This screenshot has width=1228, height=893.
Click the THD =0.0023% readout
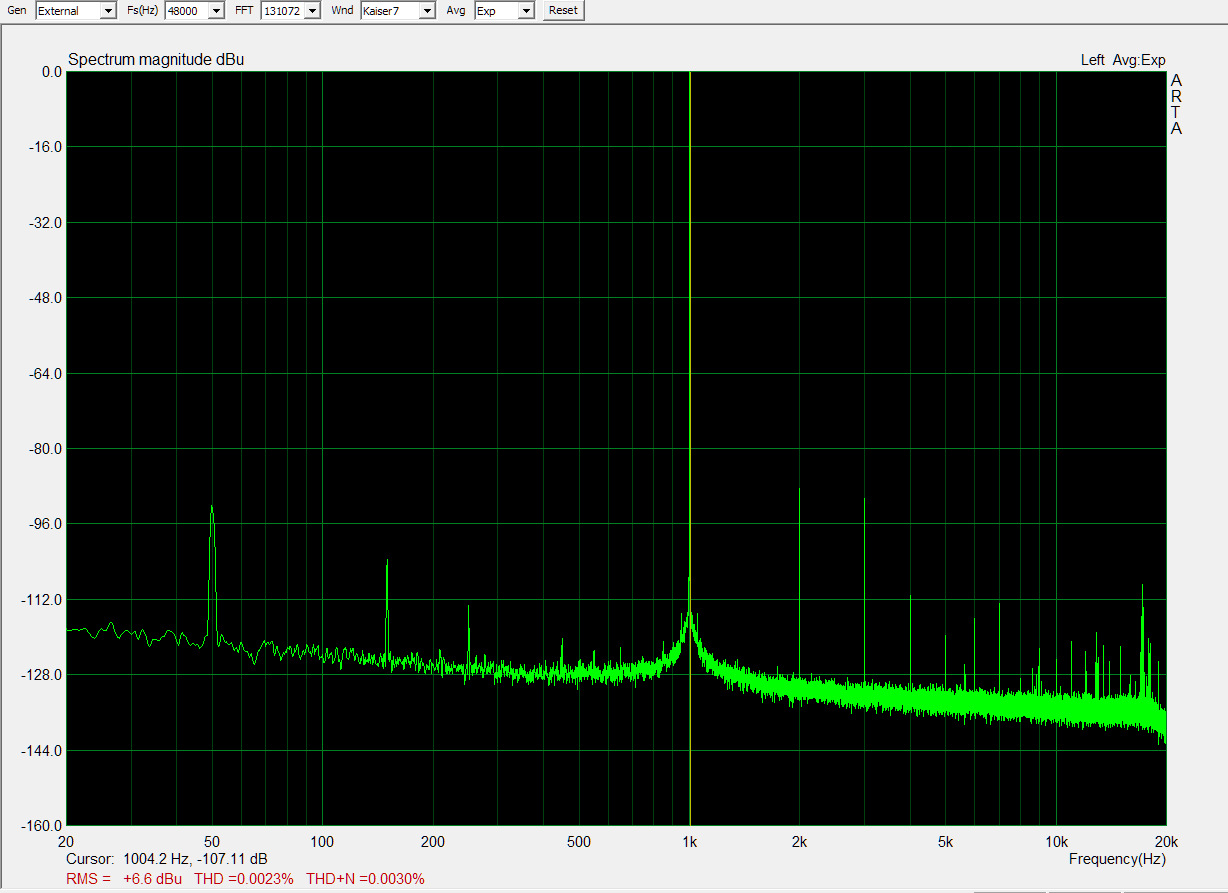point(244,879)
